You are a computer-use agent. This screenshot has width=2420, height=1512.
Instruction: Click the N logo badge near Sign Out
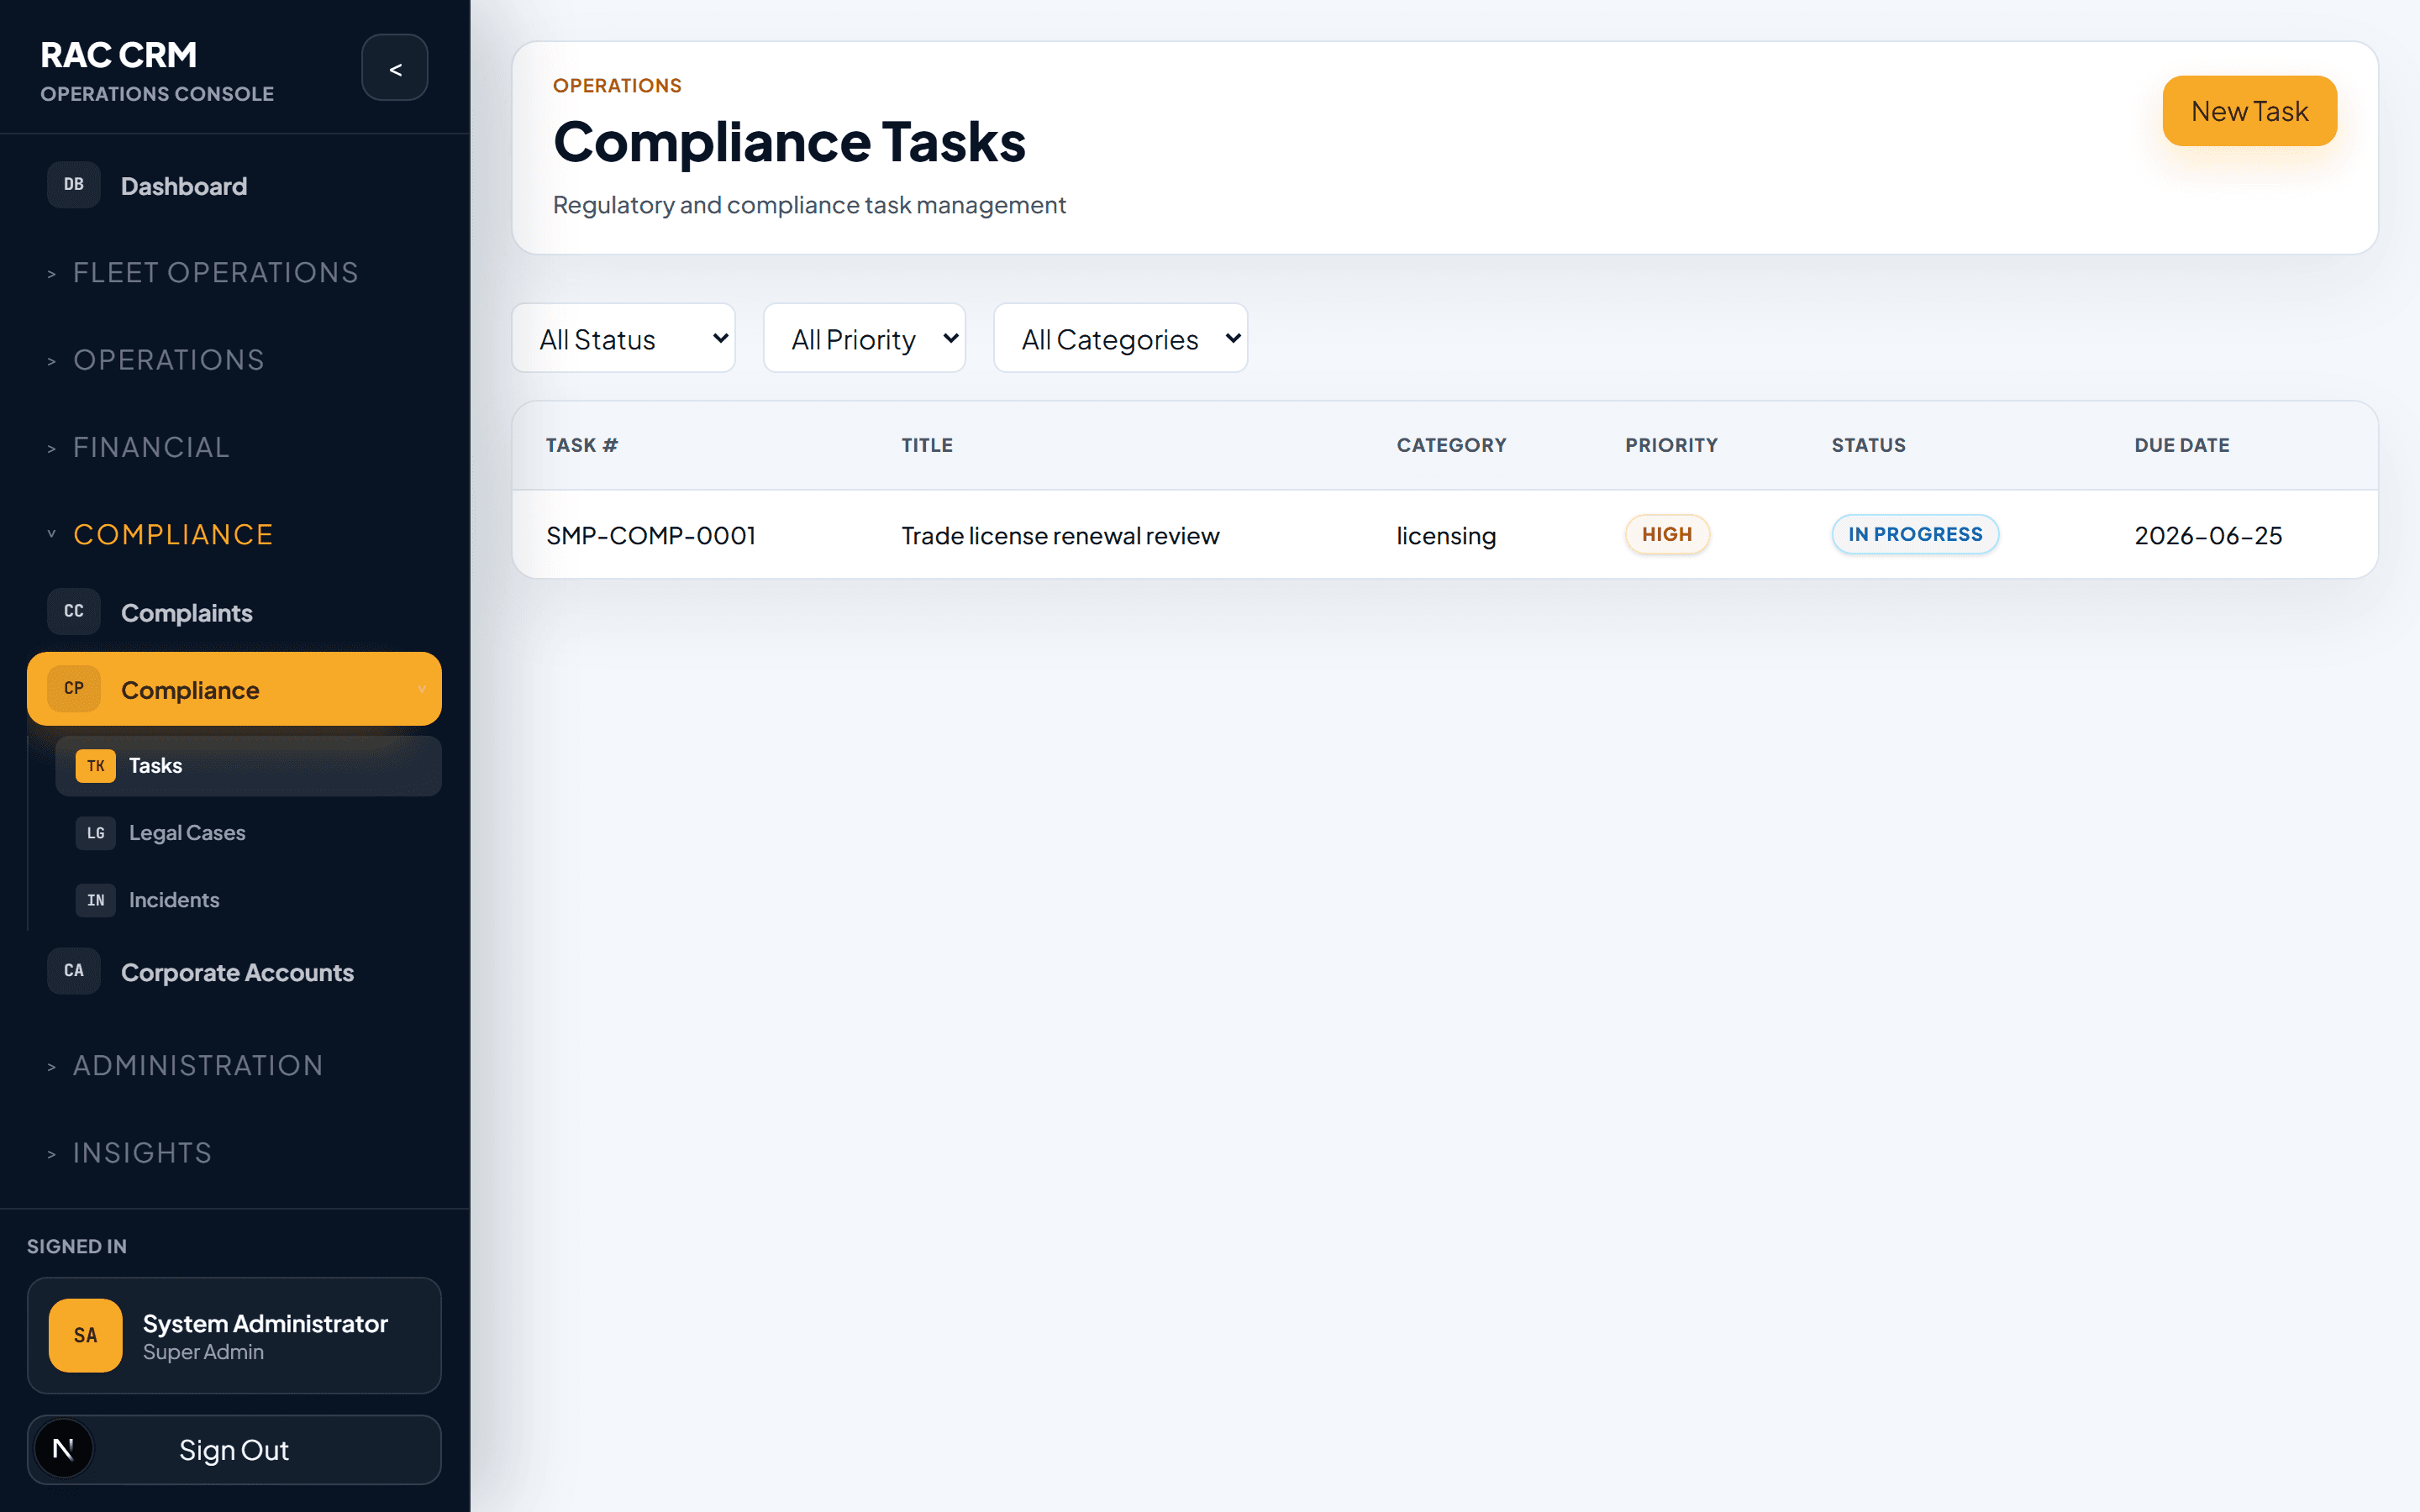[63, 1449]
